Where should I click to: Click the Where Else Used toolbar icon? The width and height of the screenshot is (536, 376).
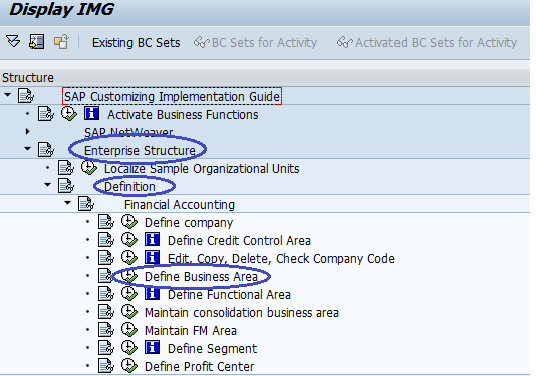37,42
